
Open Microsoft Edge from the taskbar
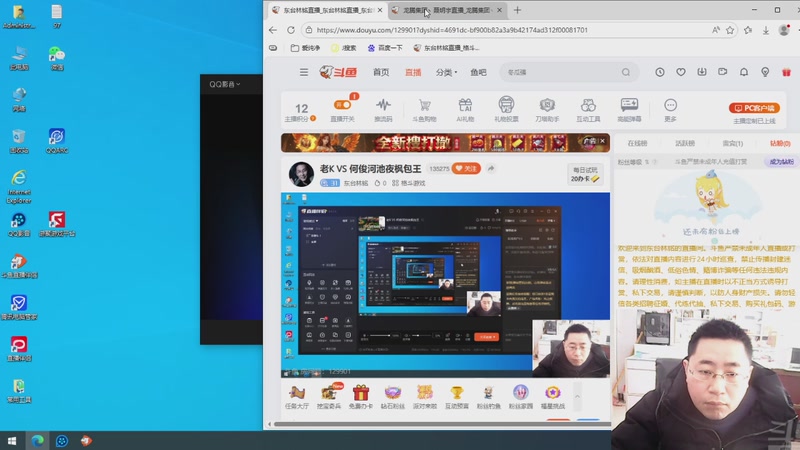[37, 440]
